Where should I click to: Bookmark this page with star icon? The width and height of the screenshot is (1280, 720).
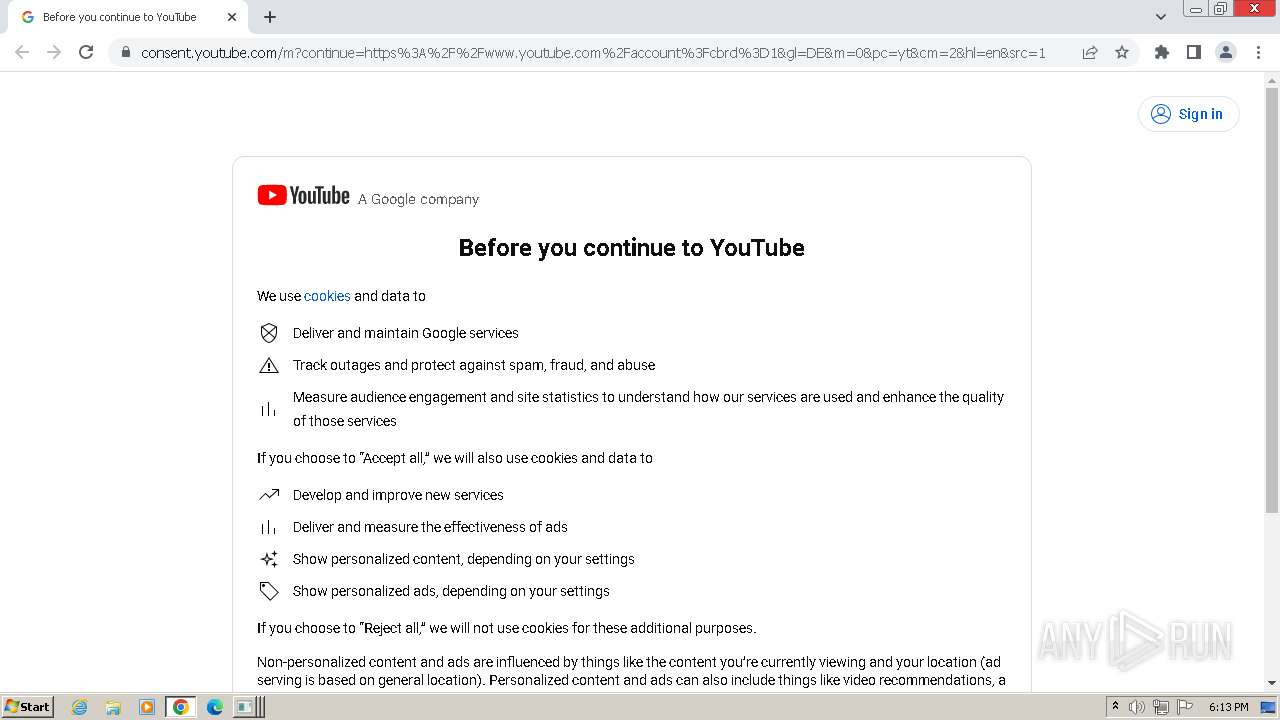[x=1122, y=52]
